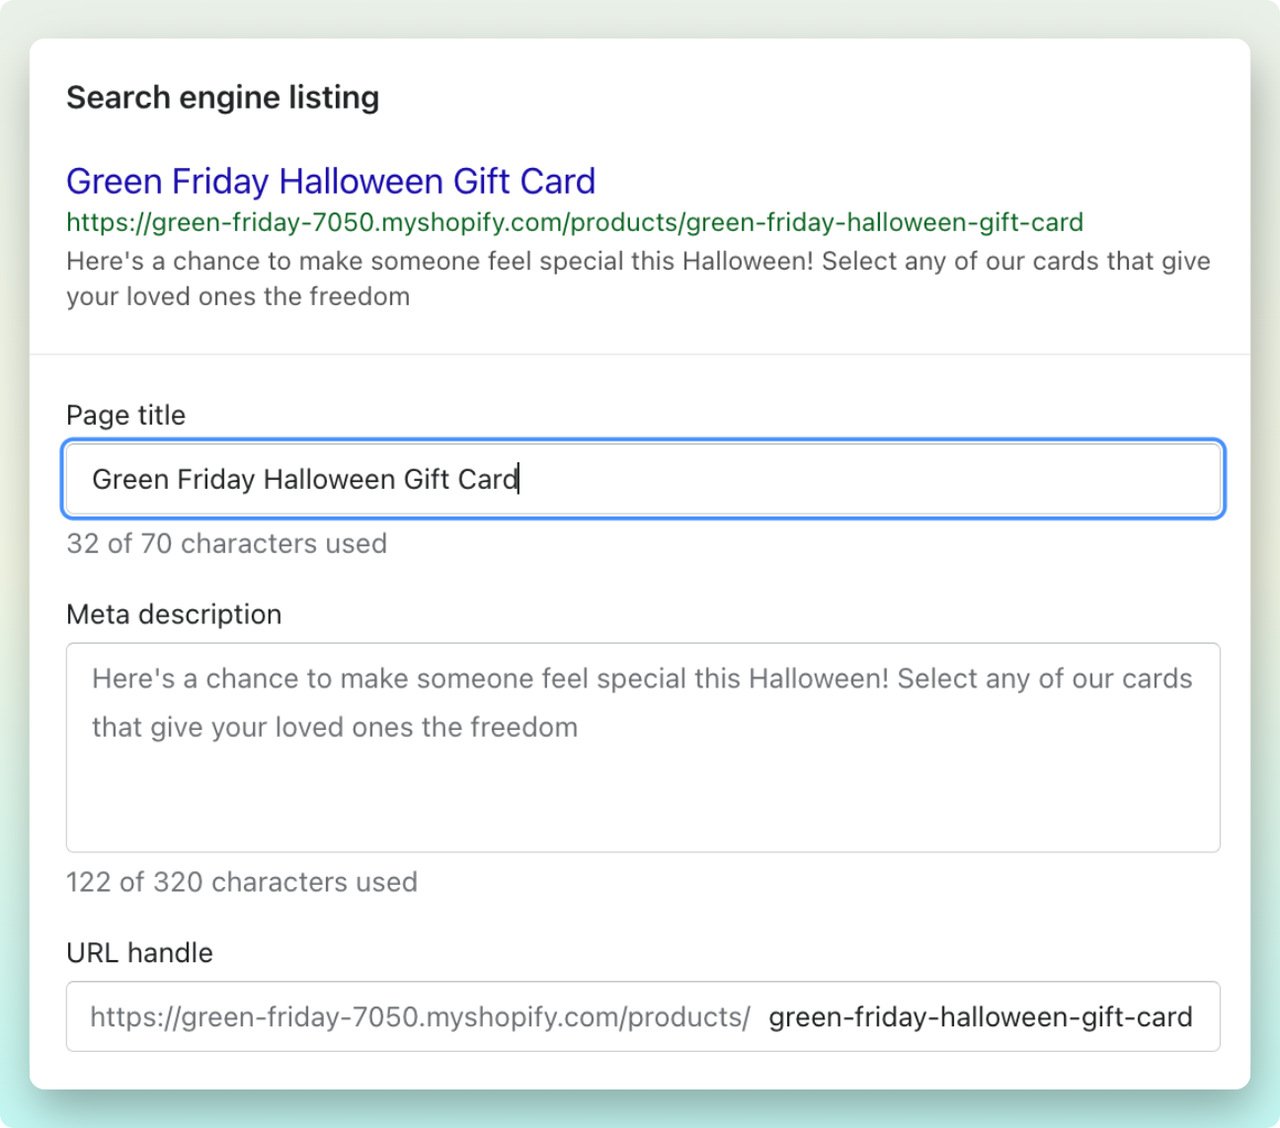Click the 122 of 320 characters counter

click(x=242, y=882)
